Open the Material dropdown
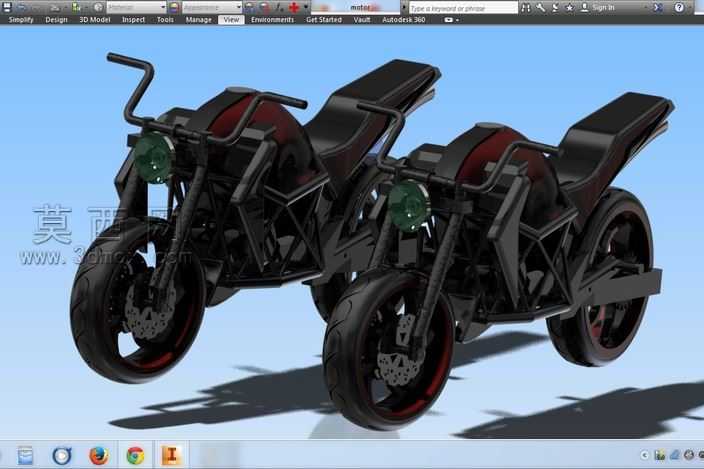The height and width of the screenshot is (469, 704). tap(136, 8)
